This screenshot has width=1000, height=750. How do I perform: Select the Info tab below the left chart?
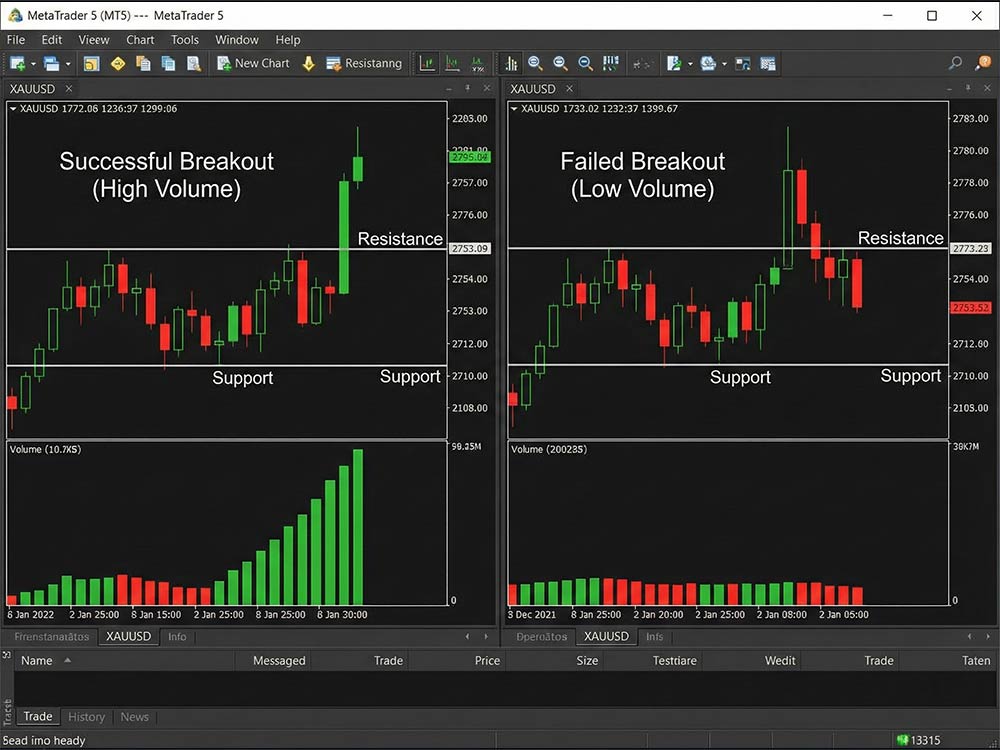[x=177, y=637]
